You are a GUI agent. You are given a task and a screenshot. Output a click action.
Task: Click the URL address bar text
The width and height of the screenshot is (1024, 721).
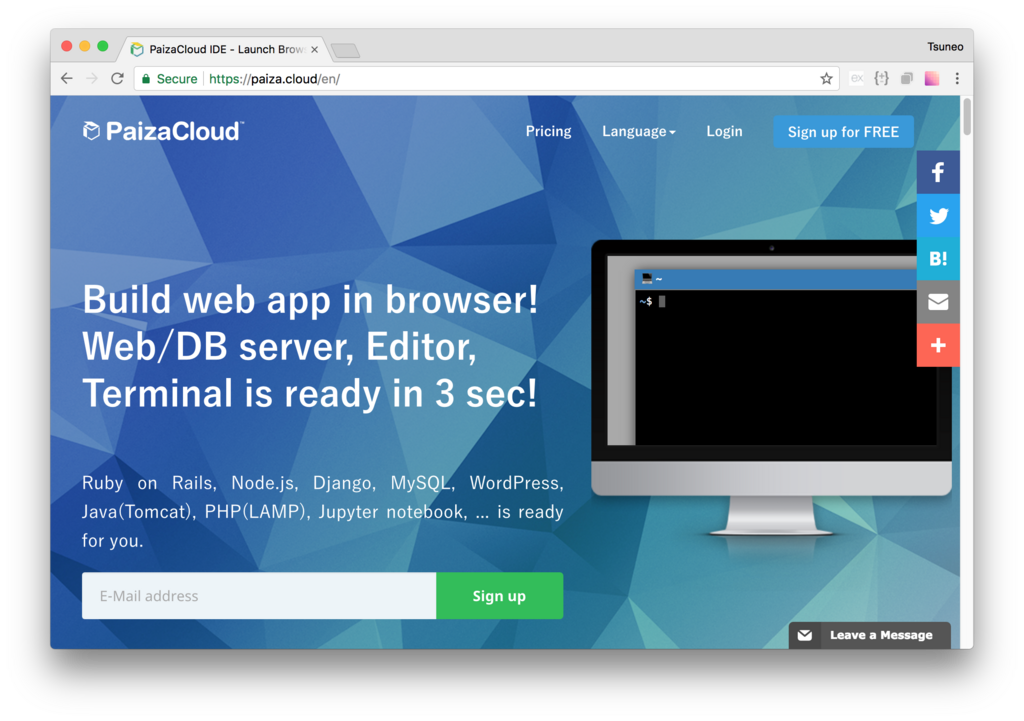tap(274, 79)
